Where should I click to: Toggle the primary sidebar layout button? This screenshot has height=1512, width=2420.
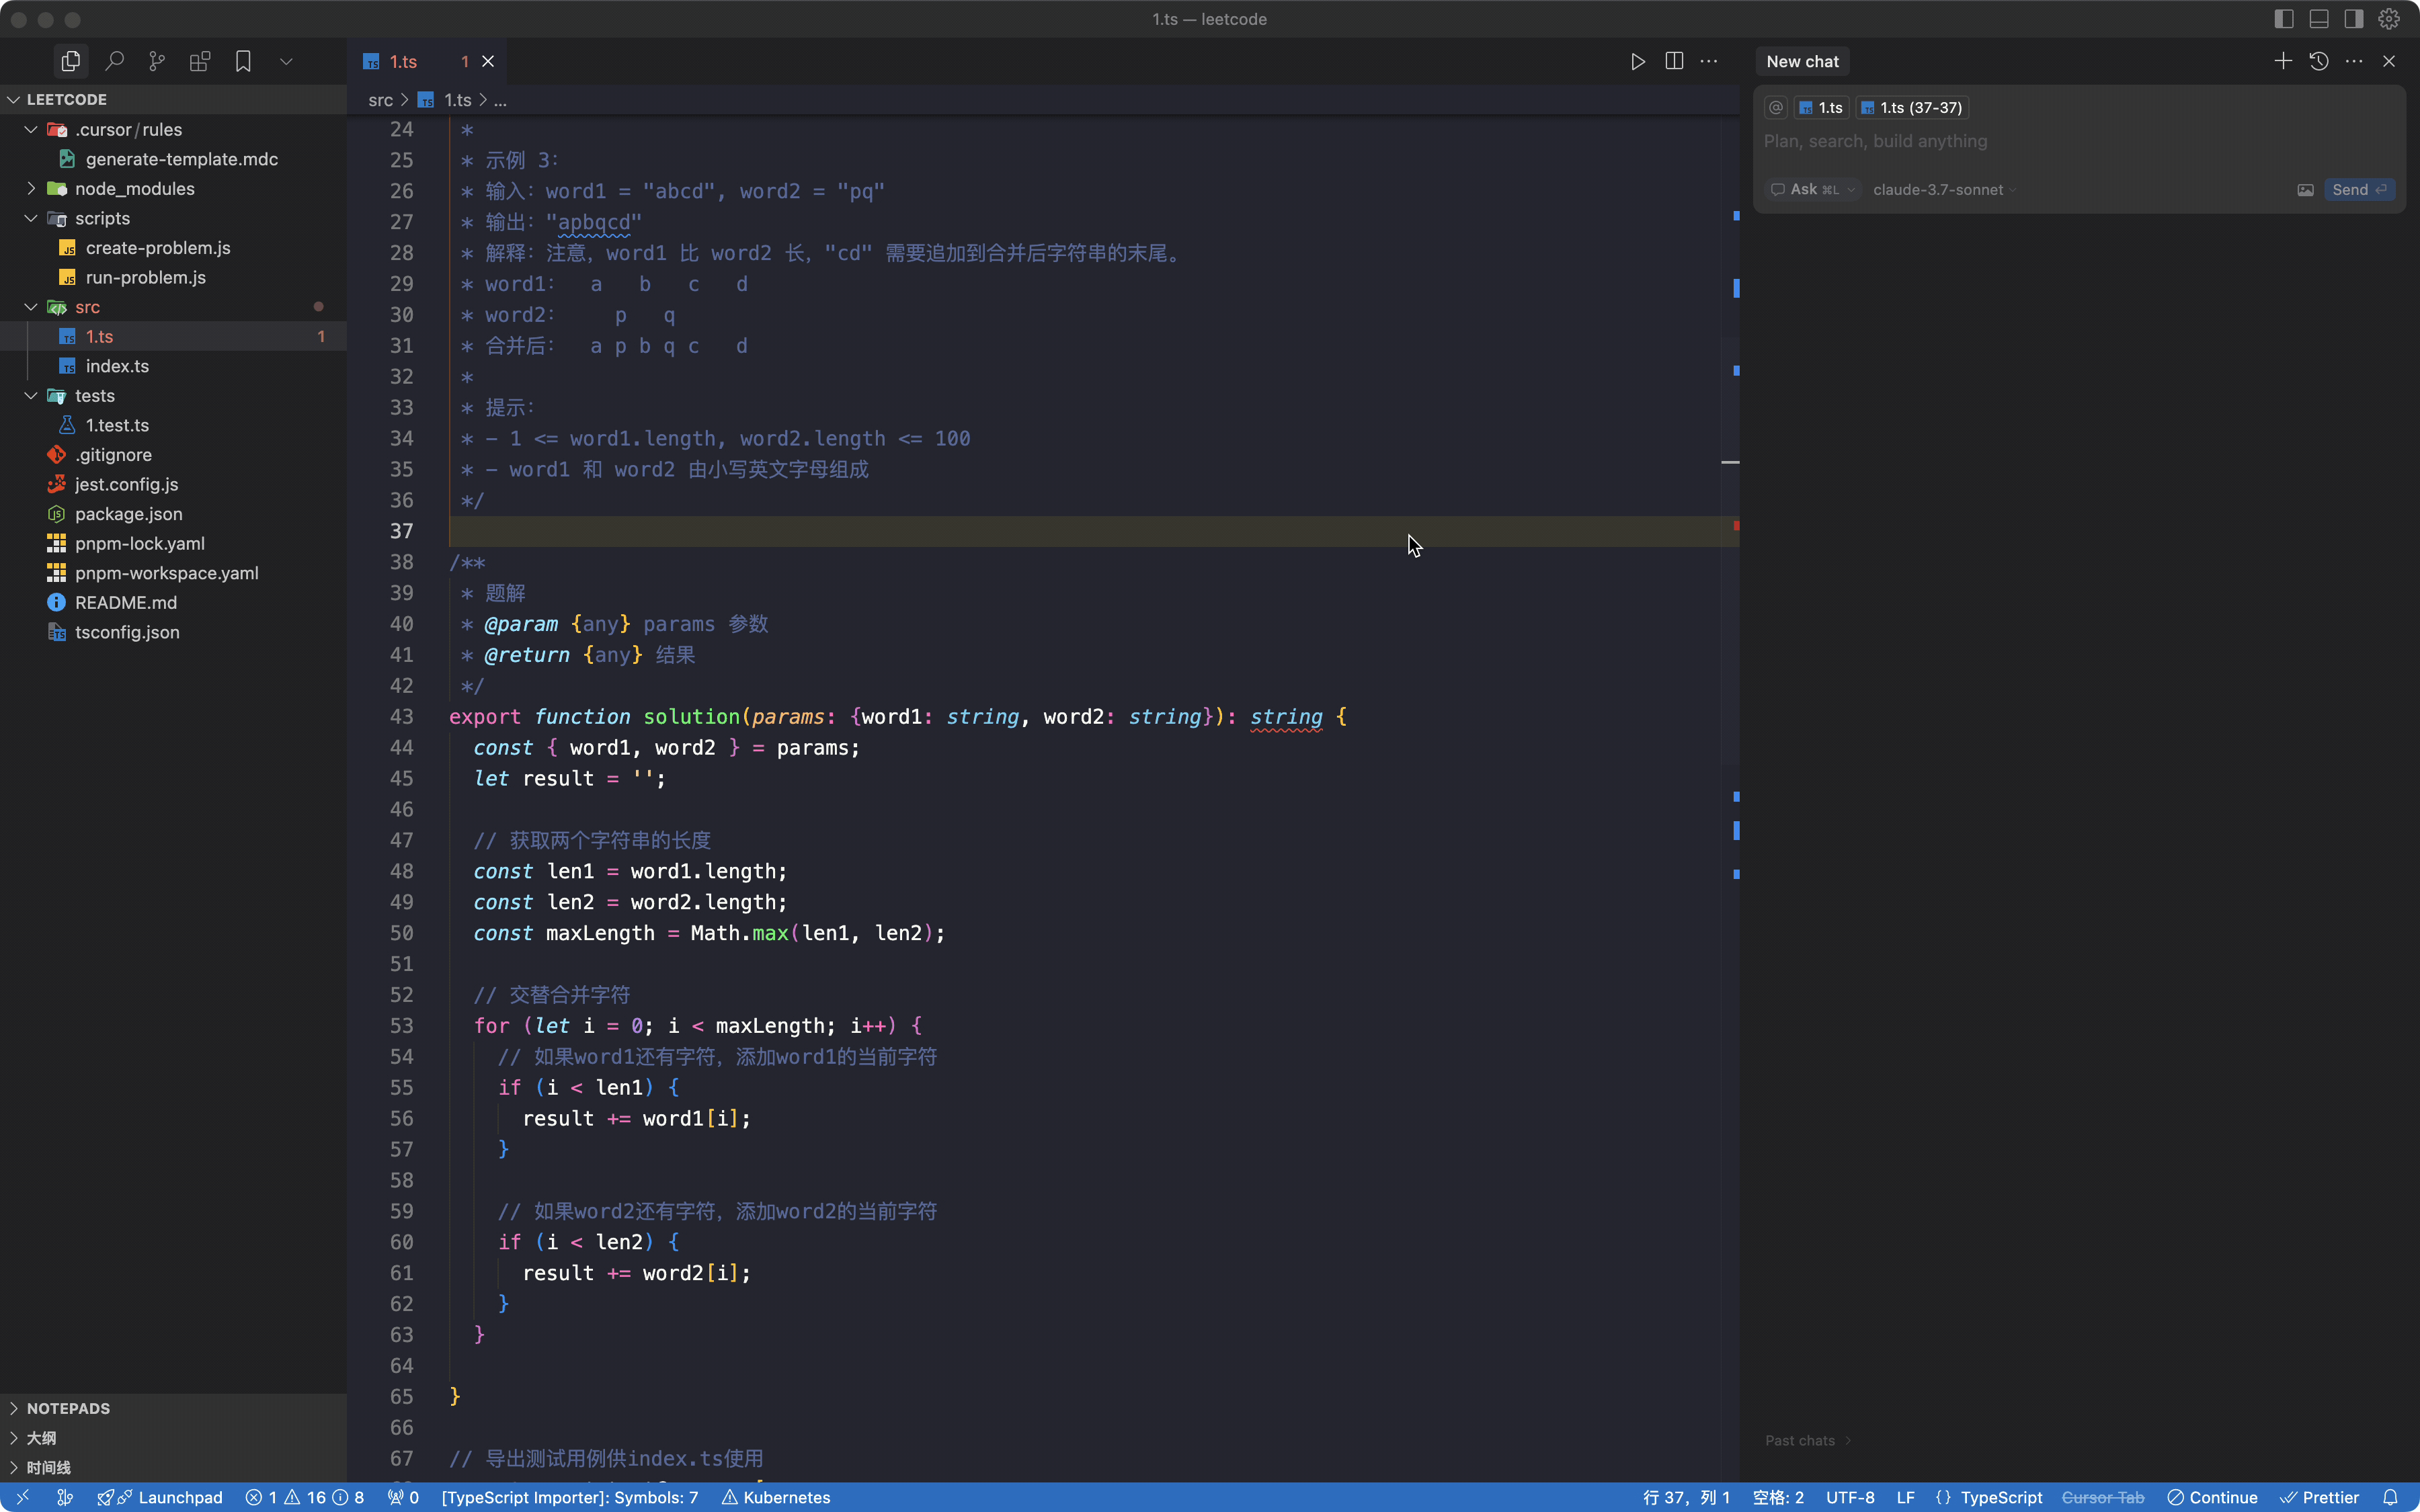(2284, 19)
